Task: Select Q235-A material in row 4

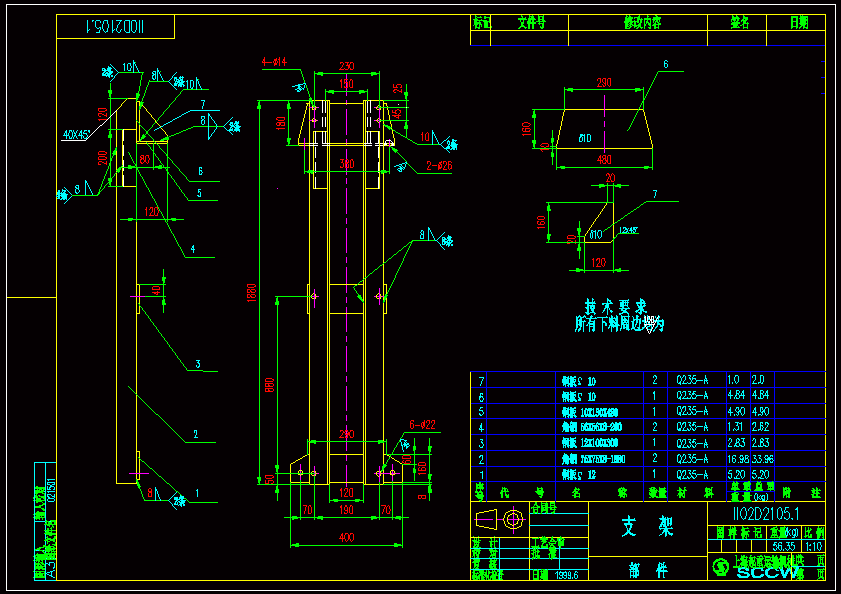Action: [x=692, y=427]
